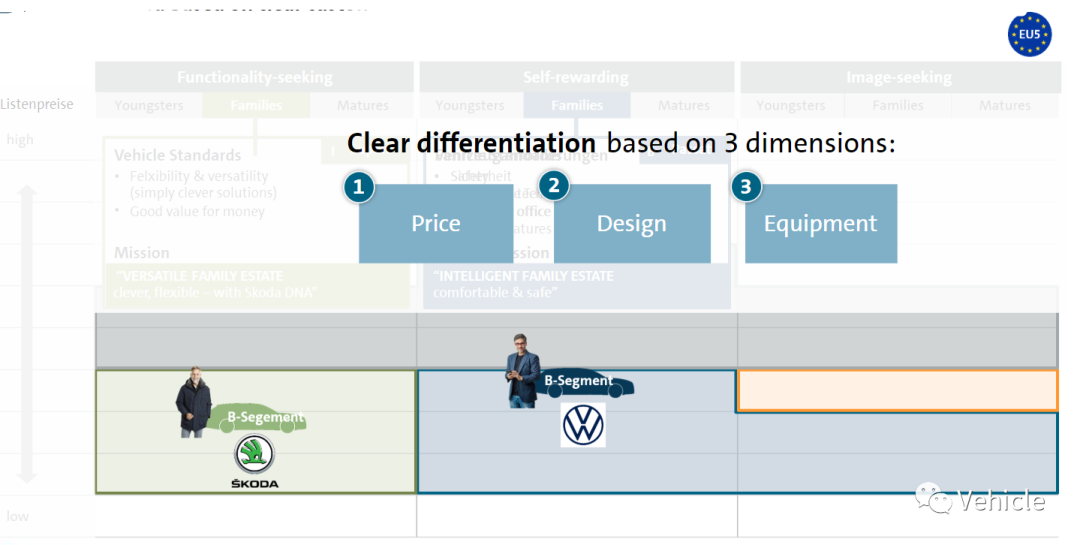
Task: Click "Felxibility & versatility" bullet
Action: coord(198,176)
